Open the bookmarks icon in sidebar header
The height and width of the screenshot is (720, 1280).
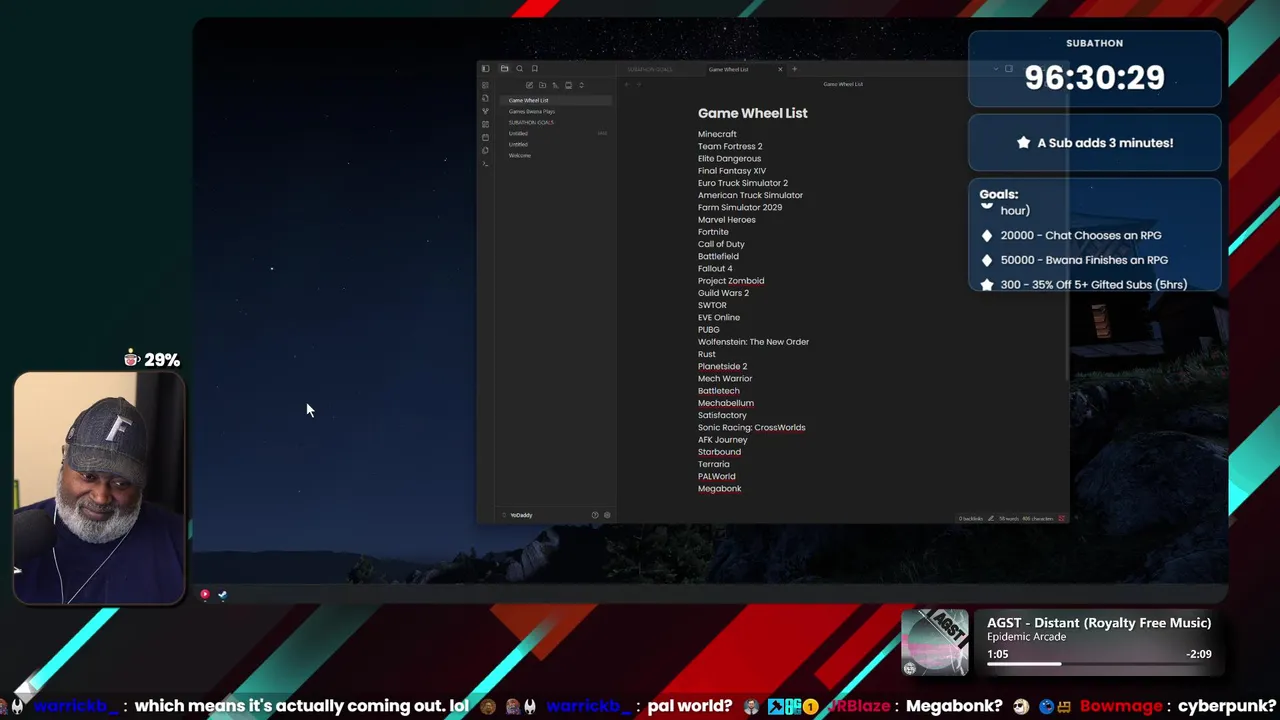coord(534,68)
